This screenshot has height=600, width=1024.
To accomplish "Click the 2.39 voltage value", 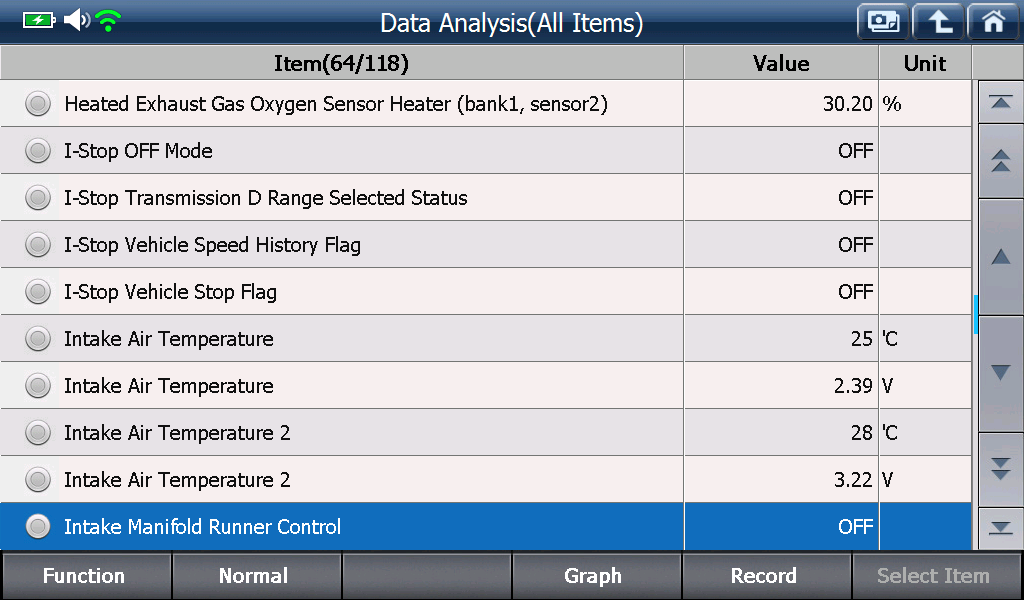I will click(853, 386).
